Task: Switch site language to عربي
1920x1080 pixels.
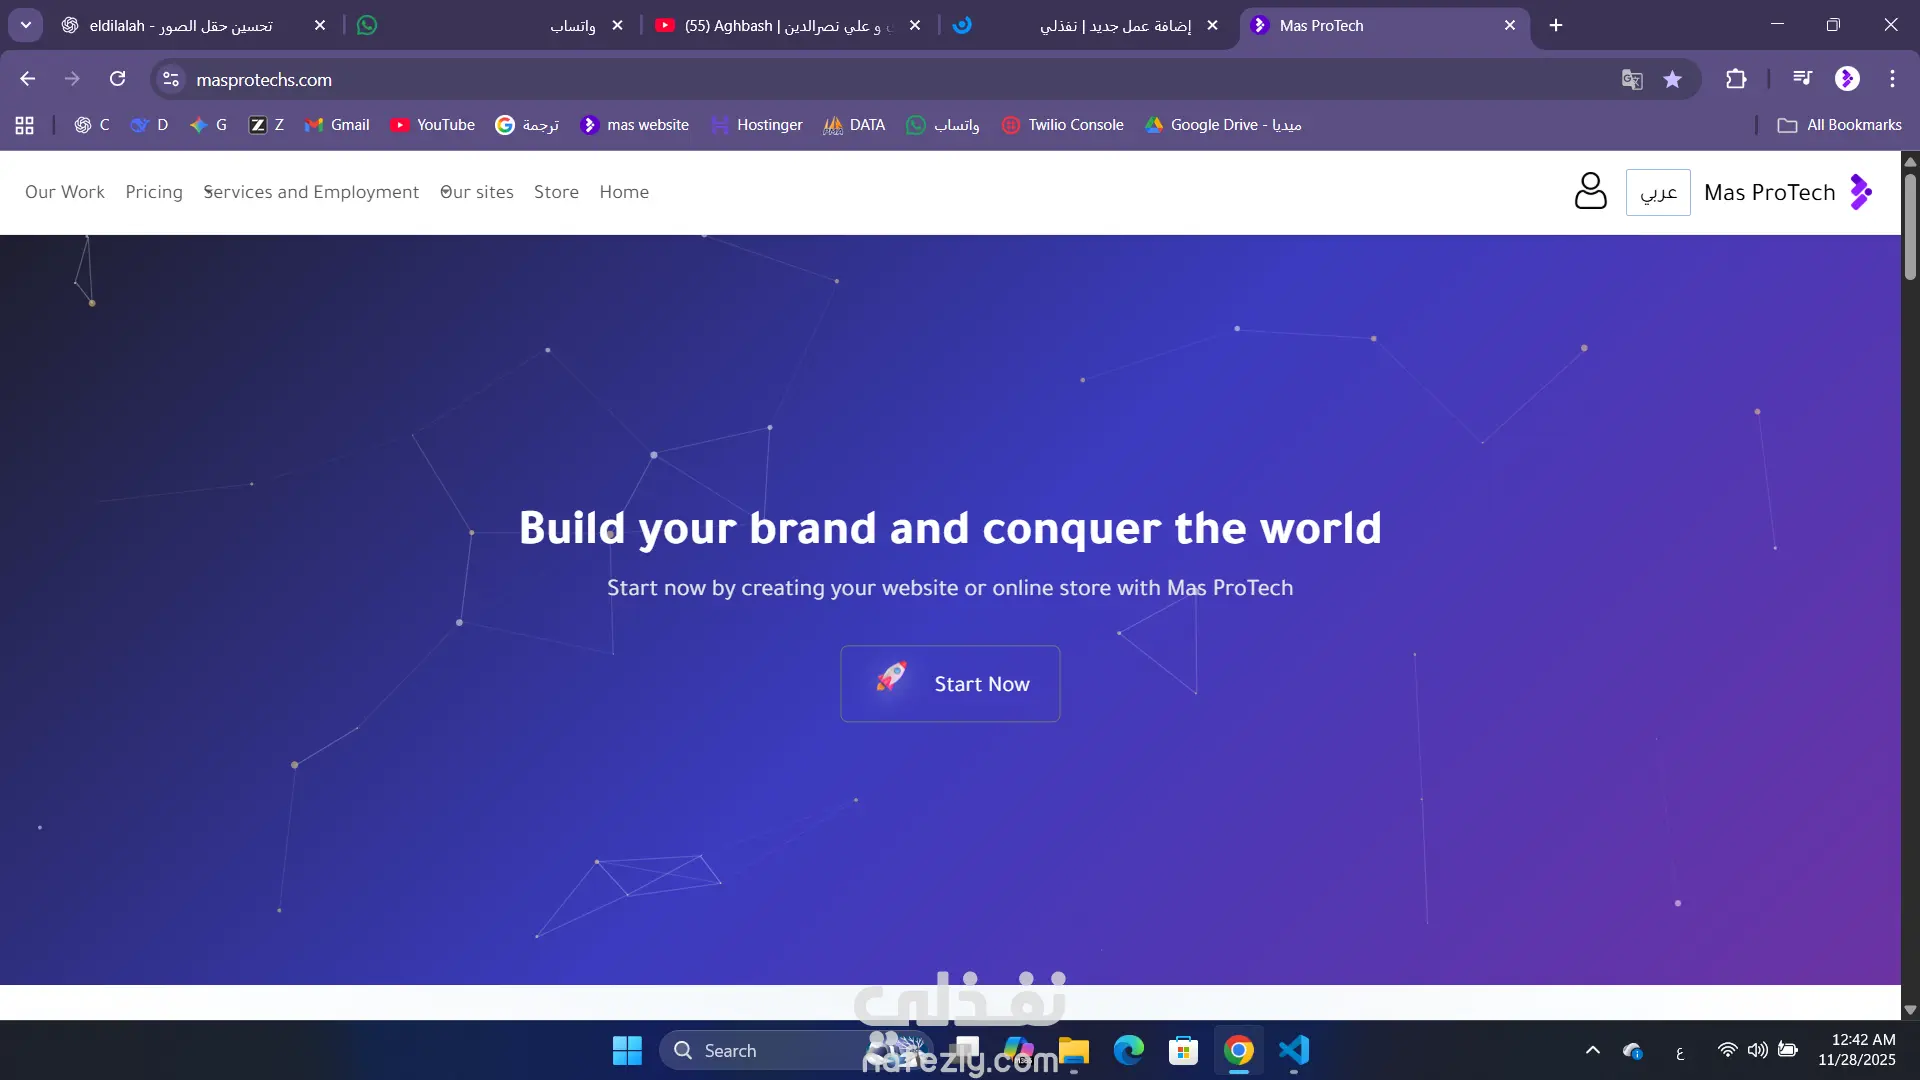Action: point(1658,192)
